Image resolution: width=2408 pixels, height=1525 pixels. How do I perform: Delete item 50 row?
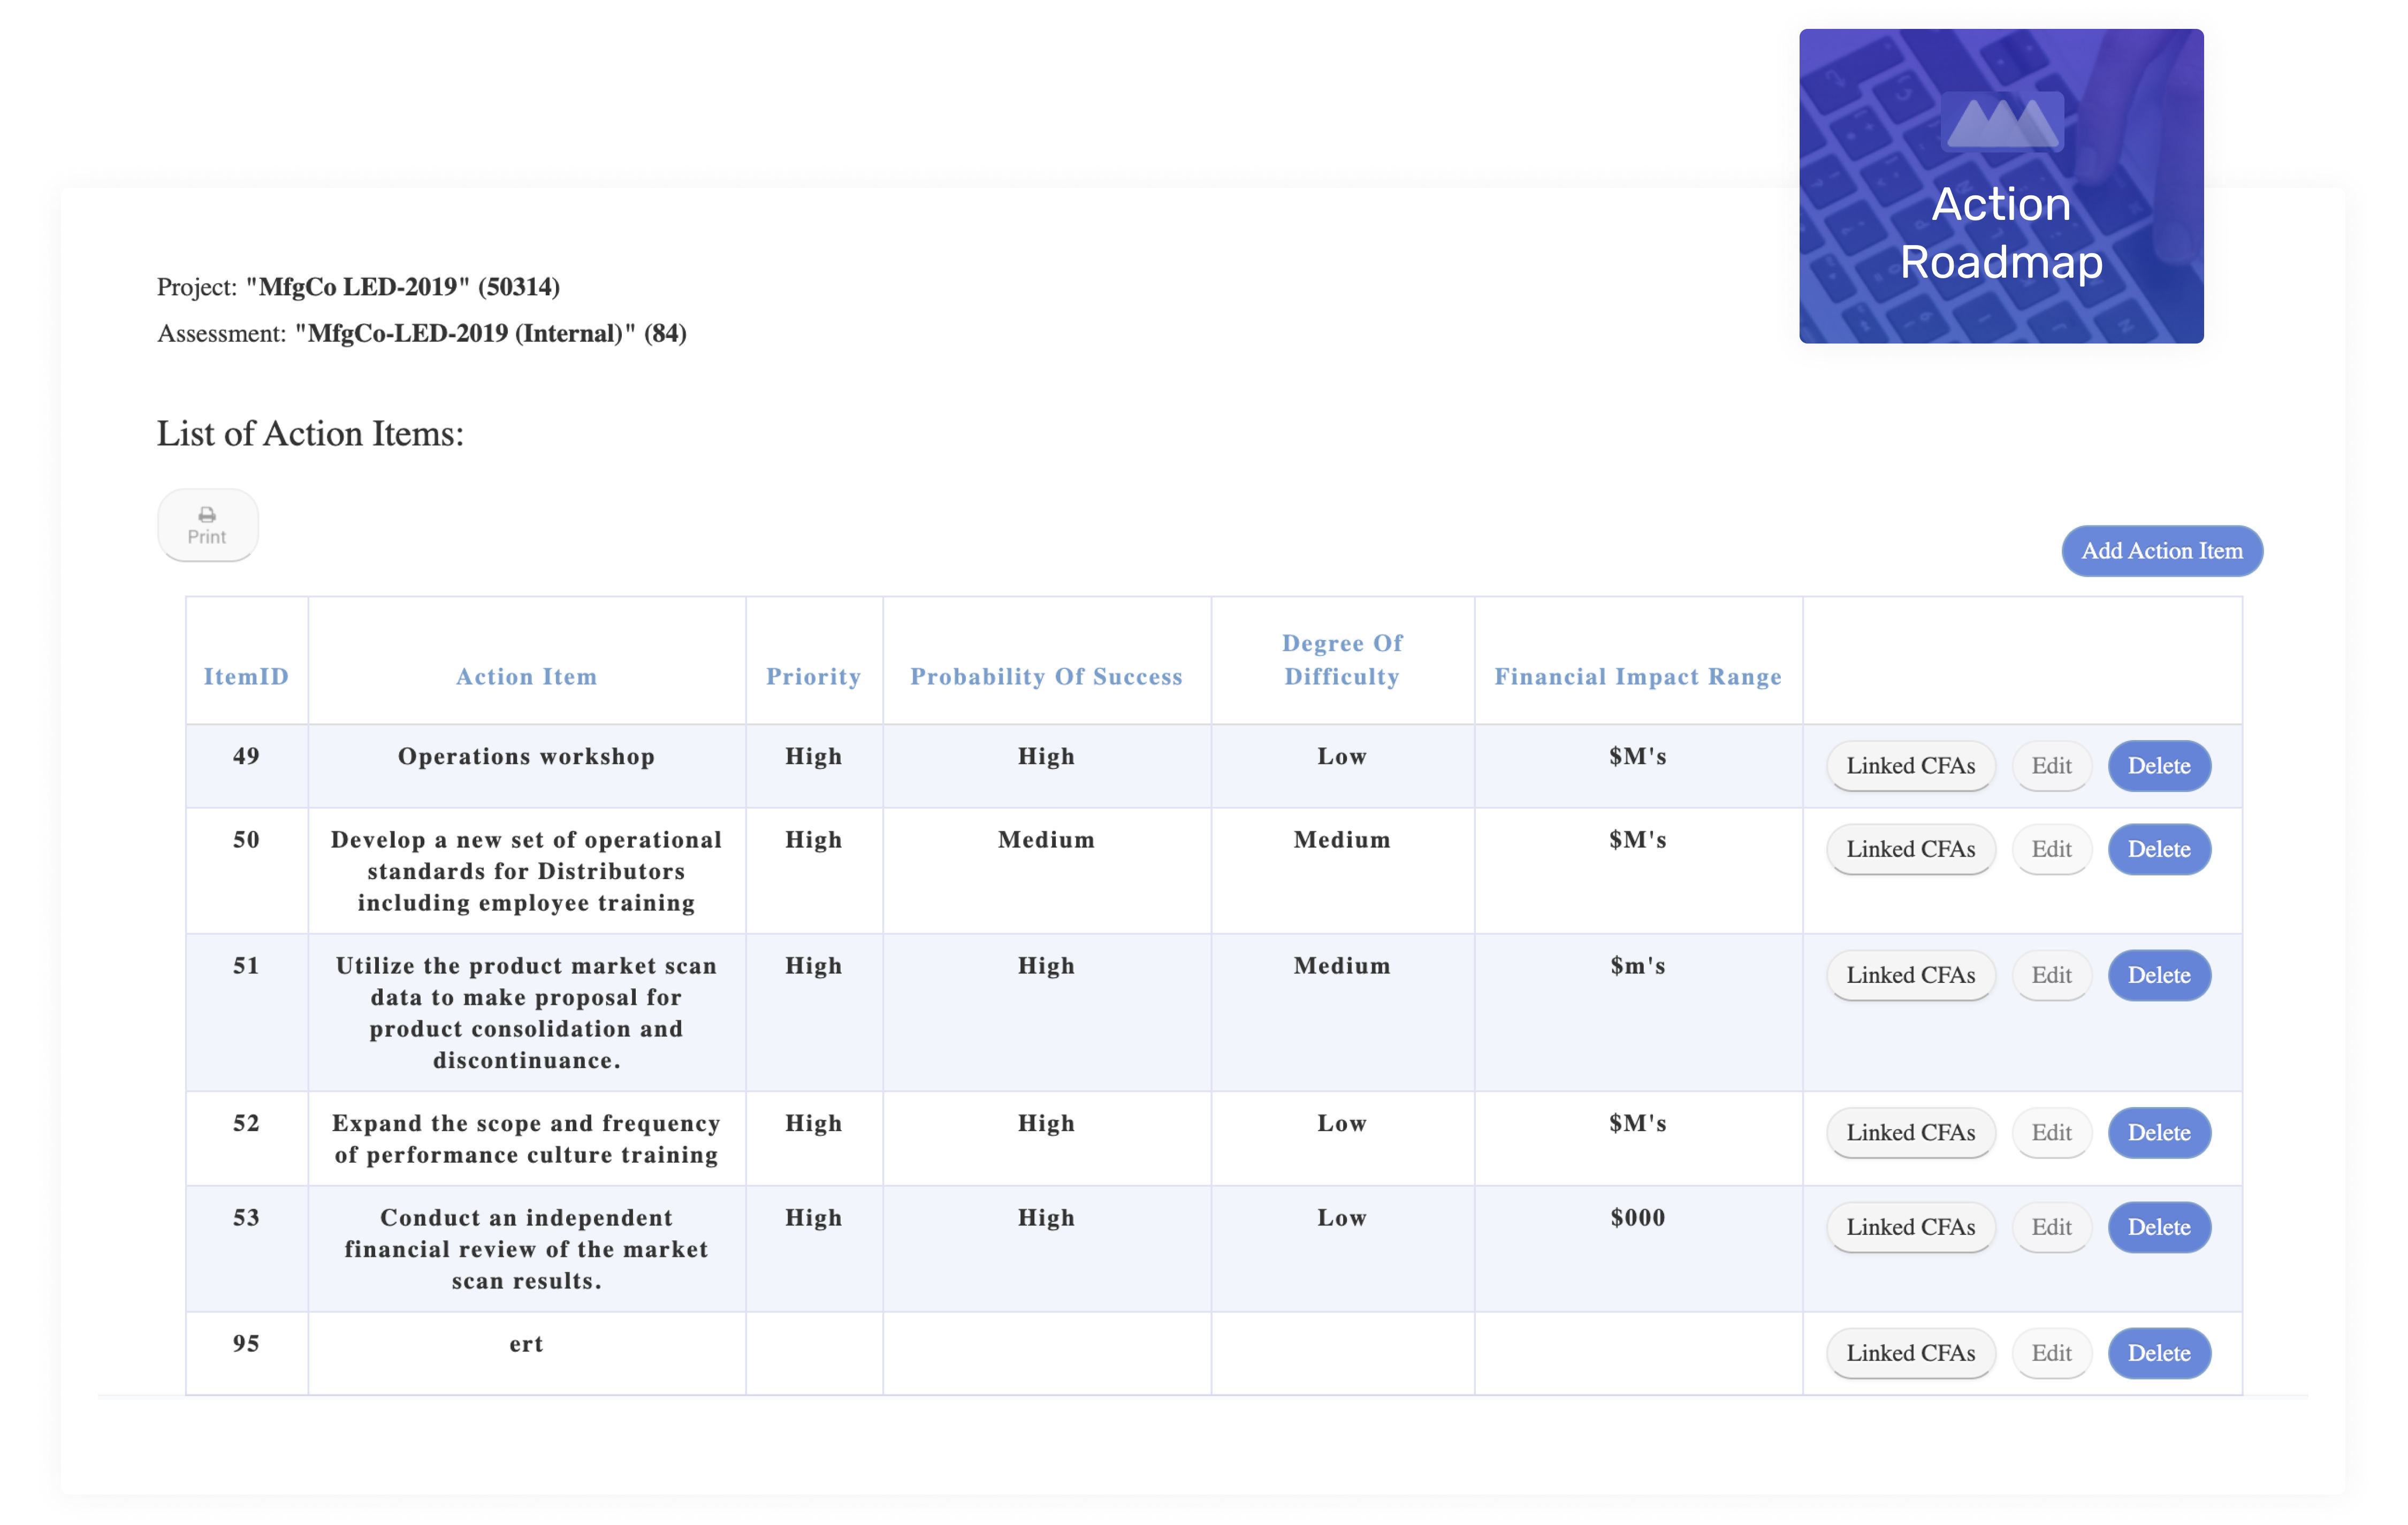tap(2159, 849)
